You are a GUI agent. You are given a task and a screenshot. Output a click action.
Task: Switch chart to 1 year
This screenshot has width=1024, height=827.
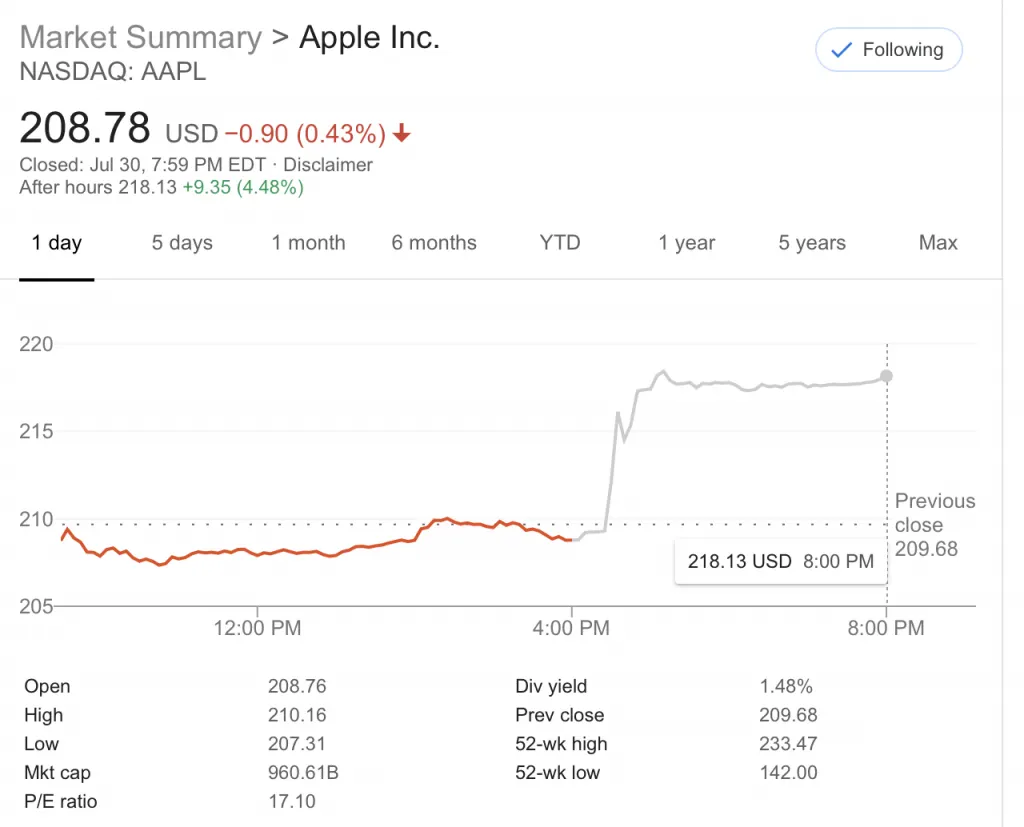(686, 243)
